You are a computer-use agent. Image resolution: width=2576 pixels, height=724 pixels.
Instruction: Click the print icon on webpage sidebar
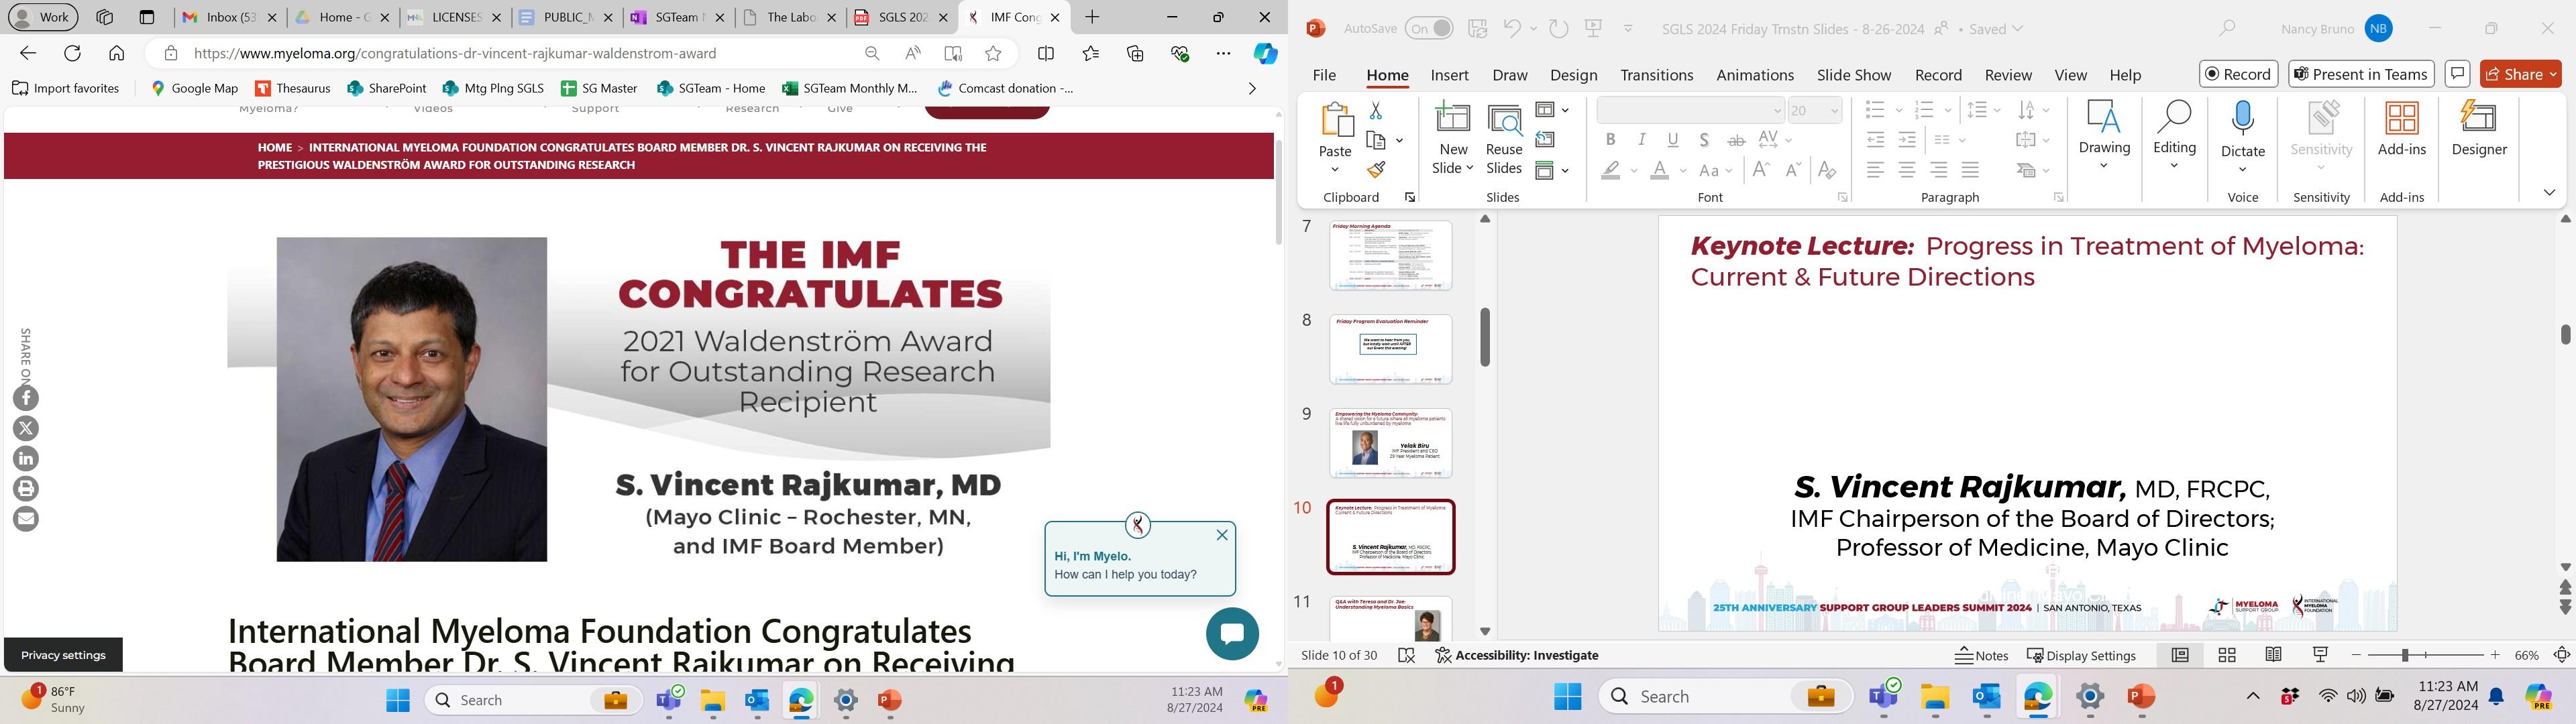(26, 489)
